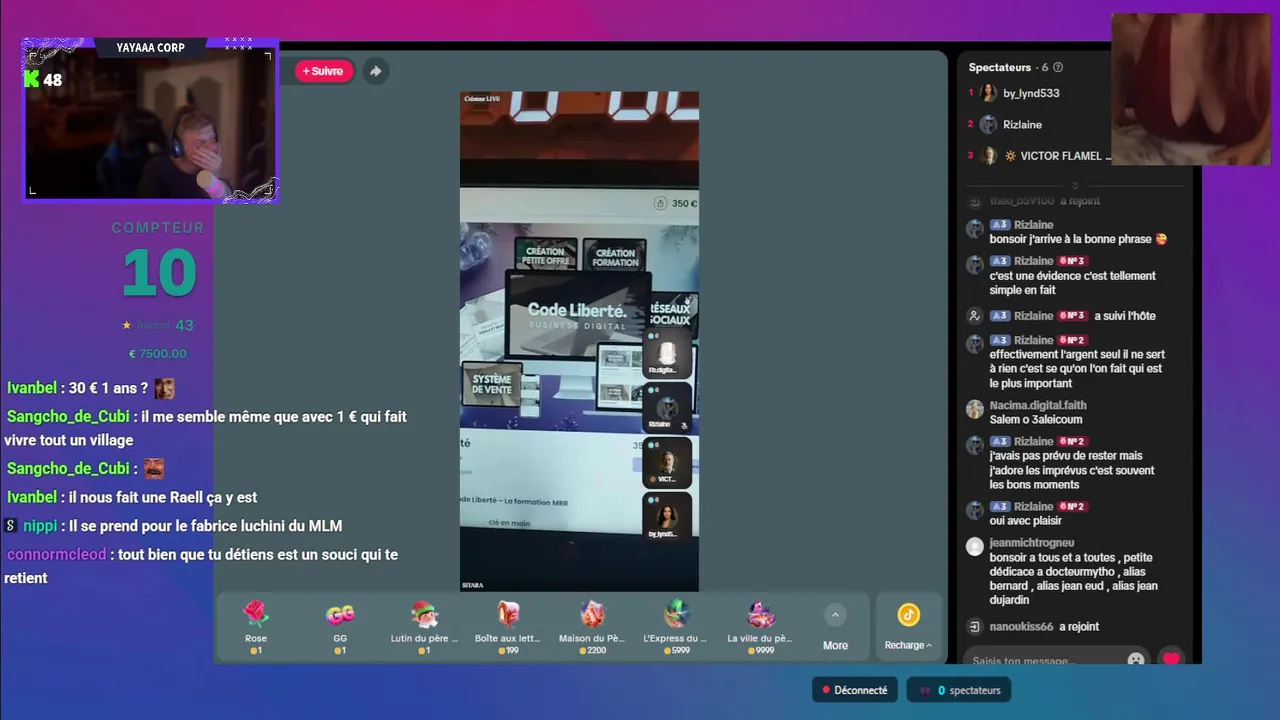Click Ivanbel's Raell message
The width and height of the screenshot is (1280, 720).
[132, 497]
